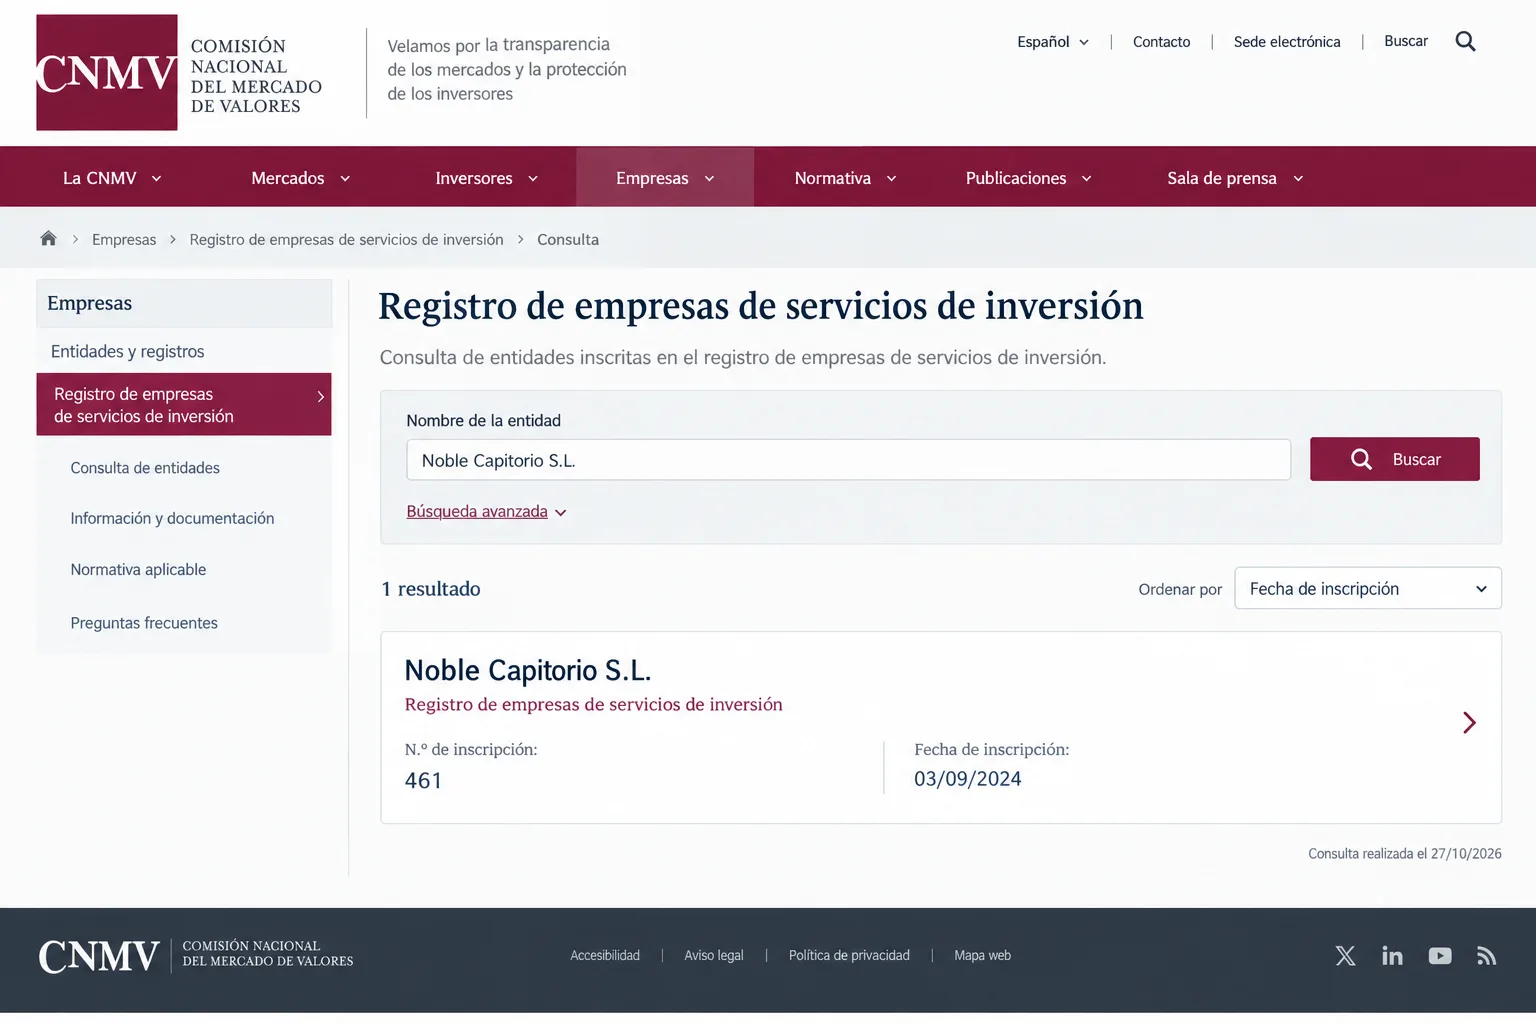
Task: Open the Aviso legal footer link
Action: click(x=714, y=956)
